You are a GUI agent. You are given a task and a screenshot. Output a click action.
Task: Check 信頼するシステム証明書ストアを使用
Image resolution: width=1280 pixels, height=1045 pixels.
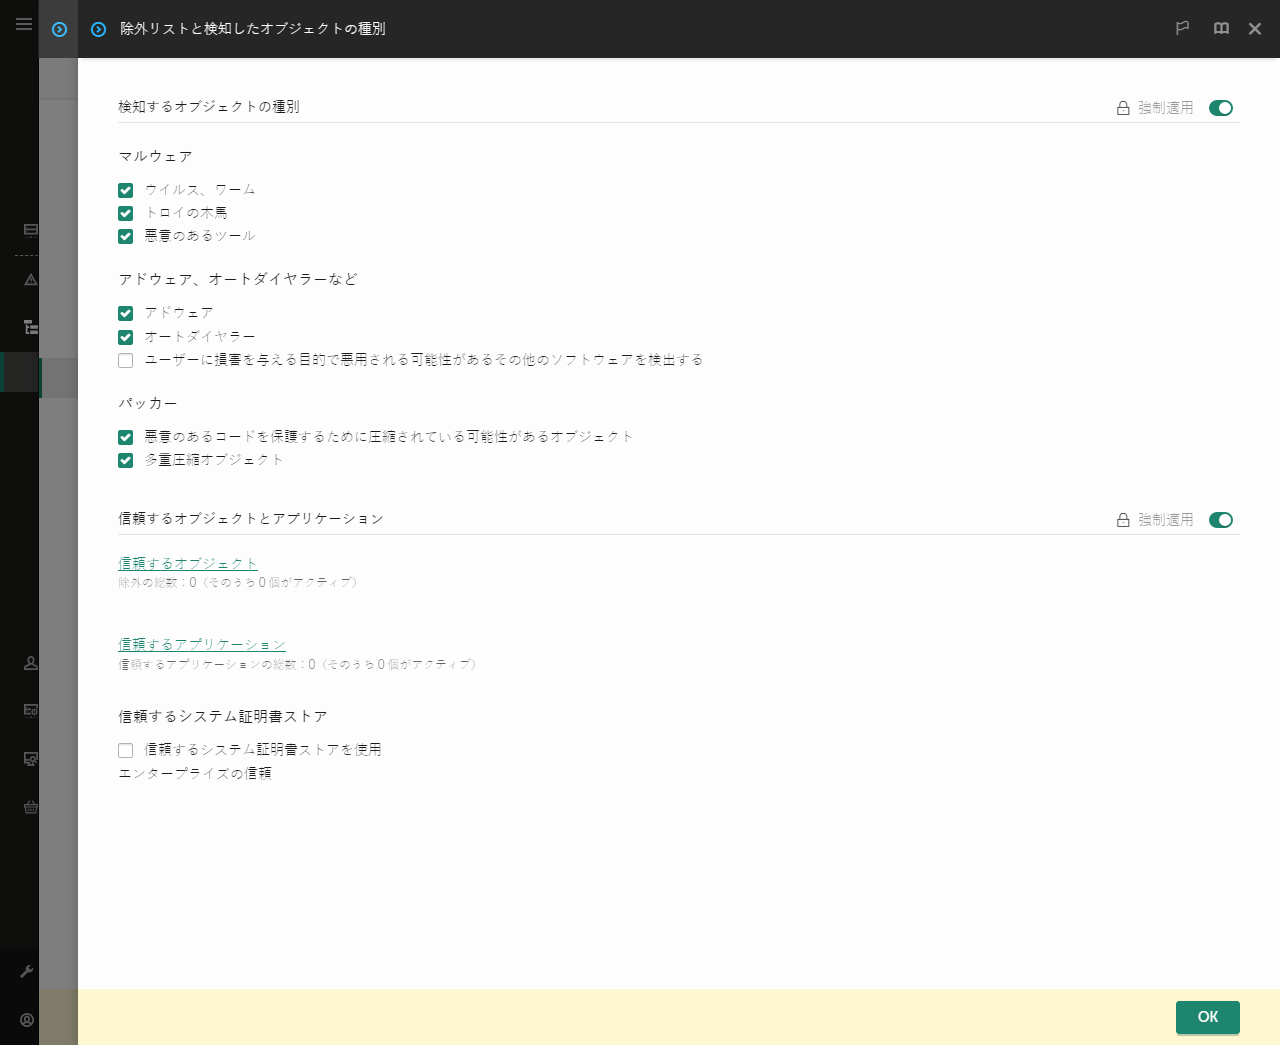point(125,749)
